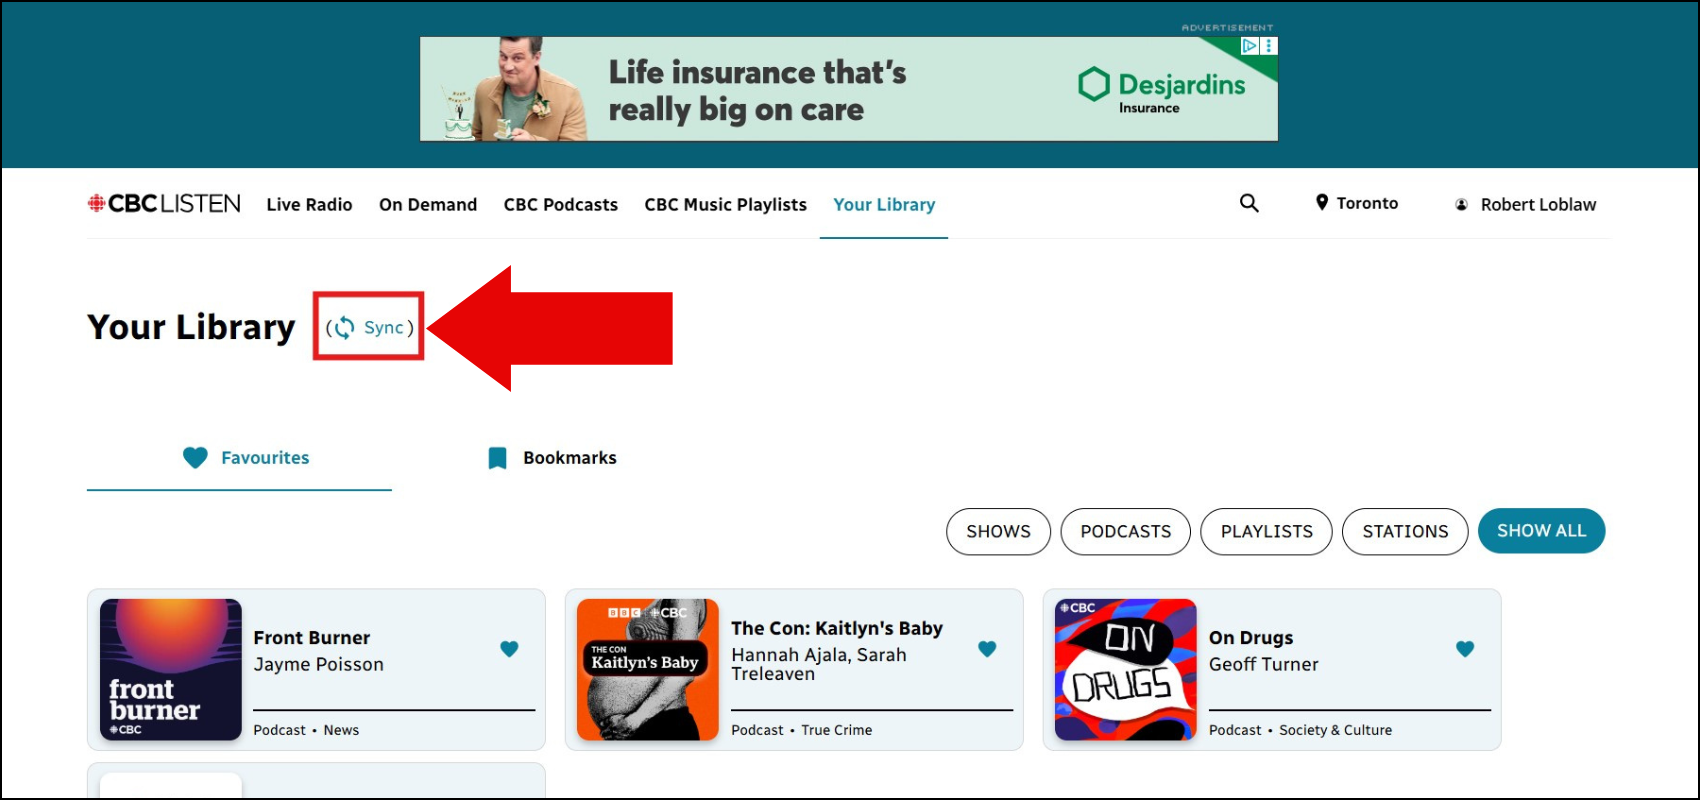
Task: Open the On Drugs title
Action: pos(1251,638)
